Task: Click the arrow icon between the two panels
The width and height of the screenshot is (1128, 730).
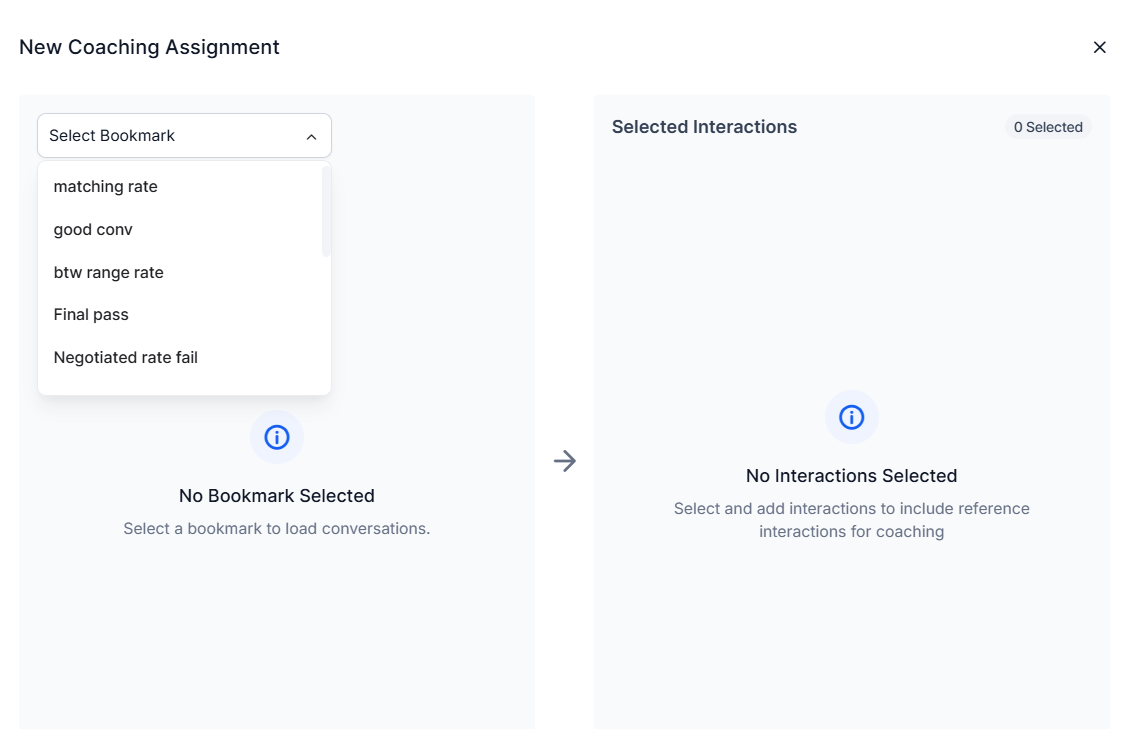Action: (565, 460)
